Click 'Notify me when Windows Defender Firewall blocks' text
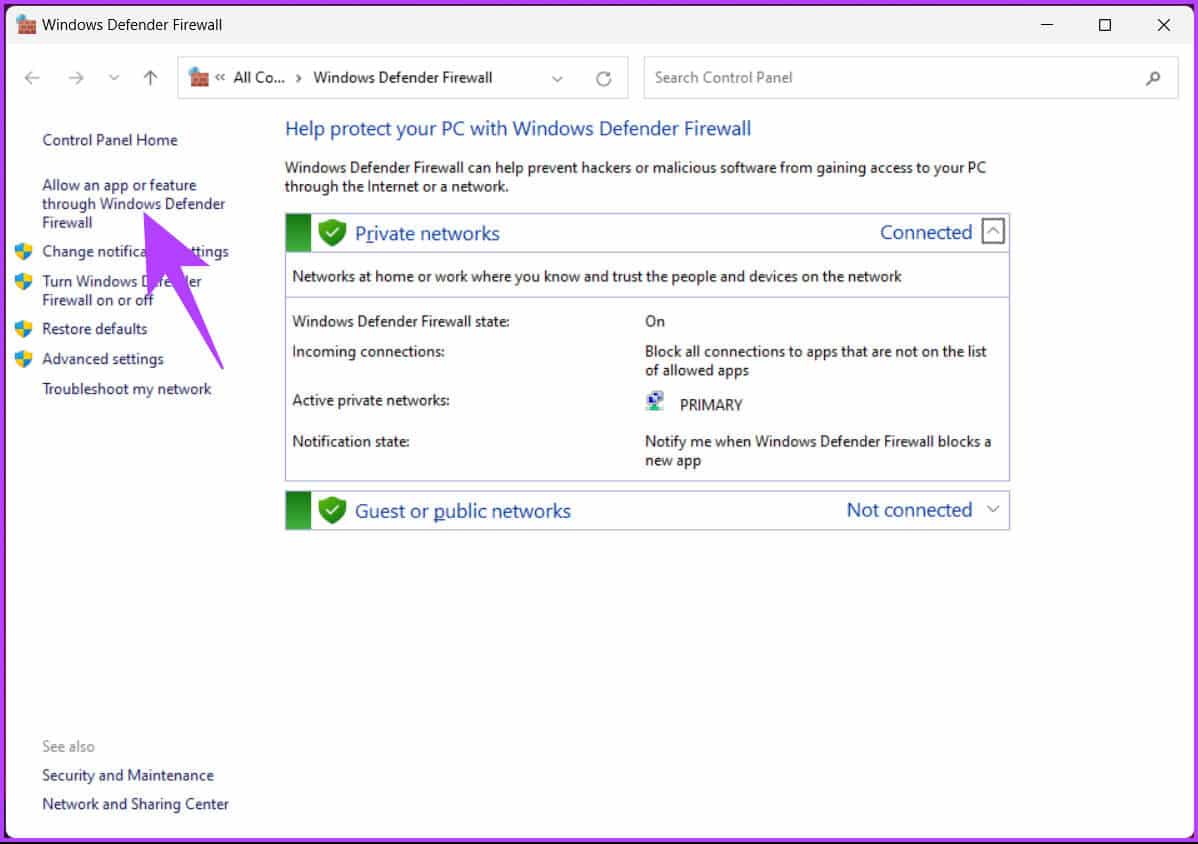This screenshot has width=1198, height=844. [818, 451]
